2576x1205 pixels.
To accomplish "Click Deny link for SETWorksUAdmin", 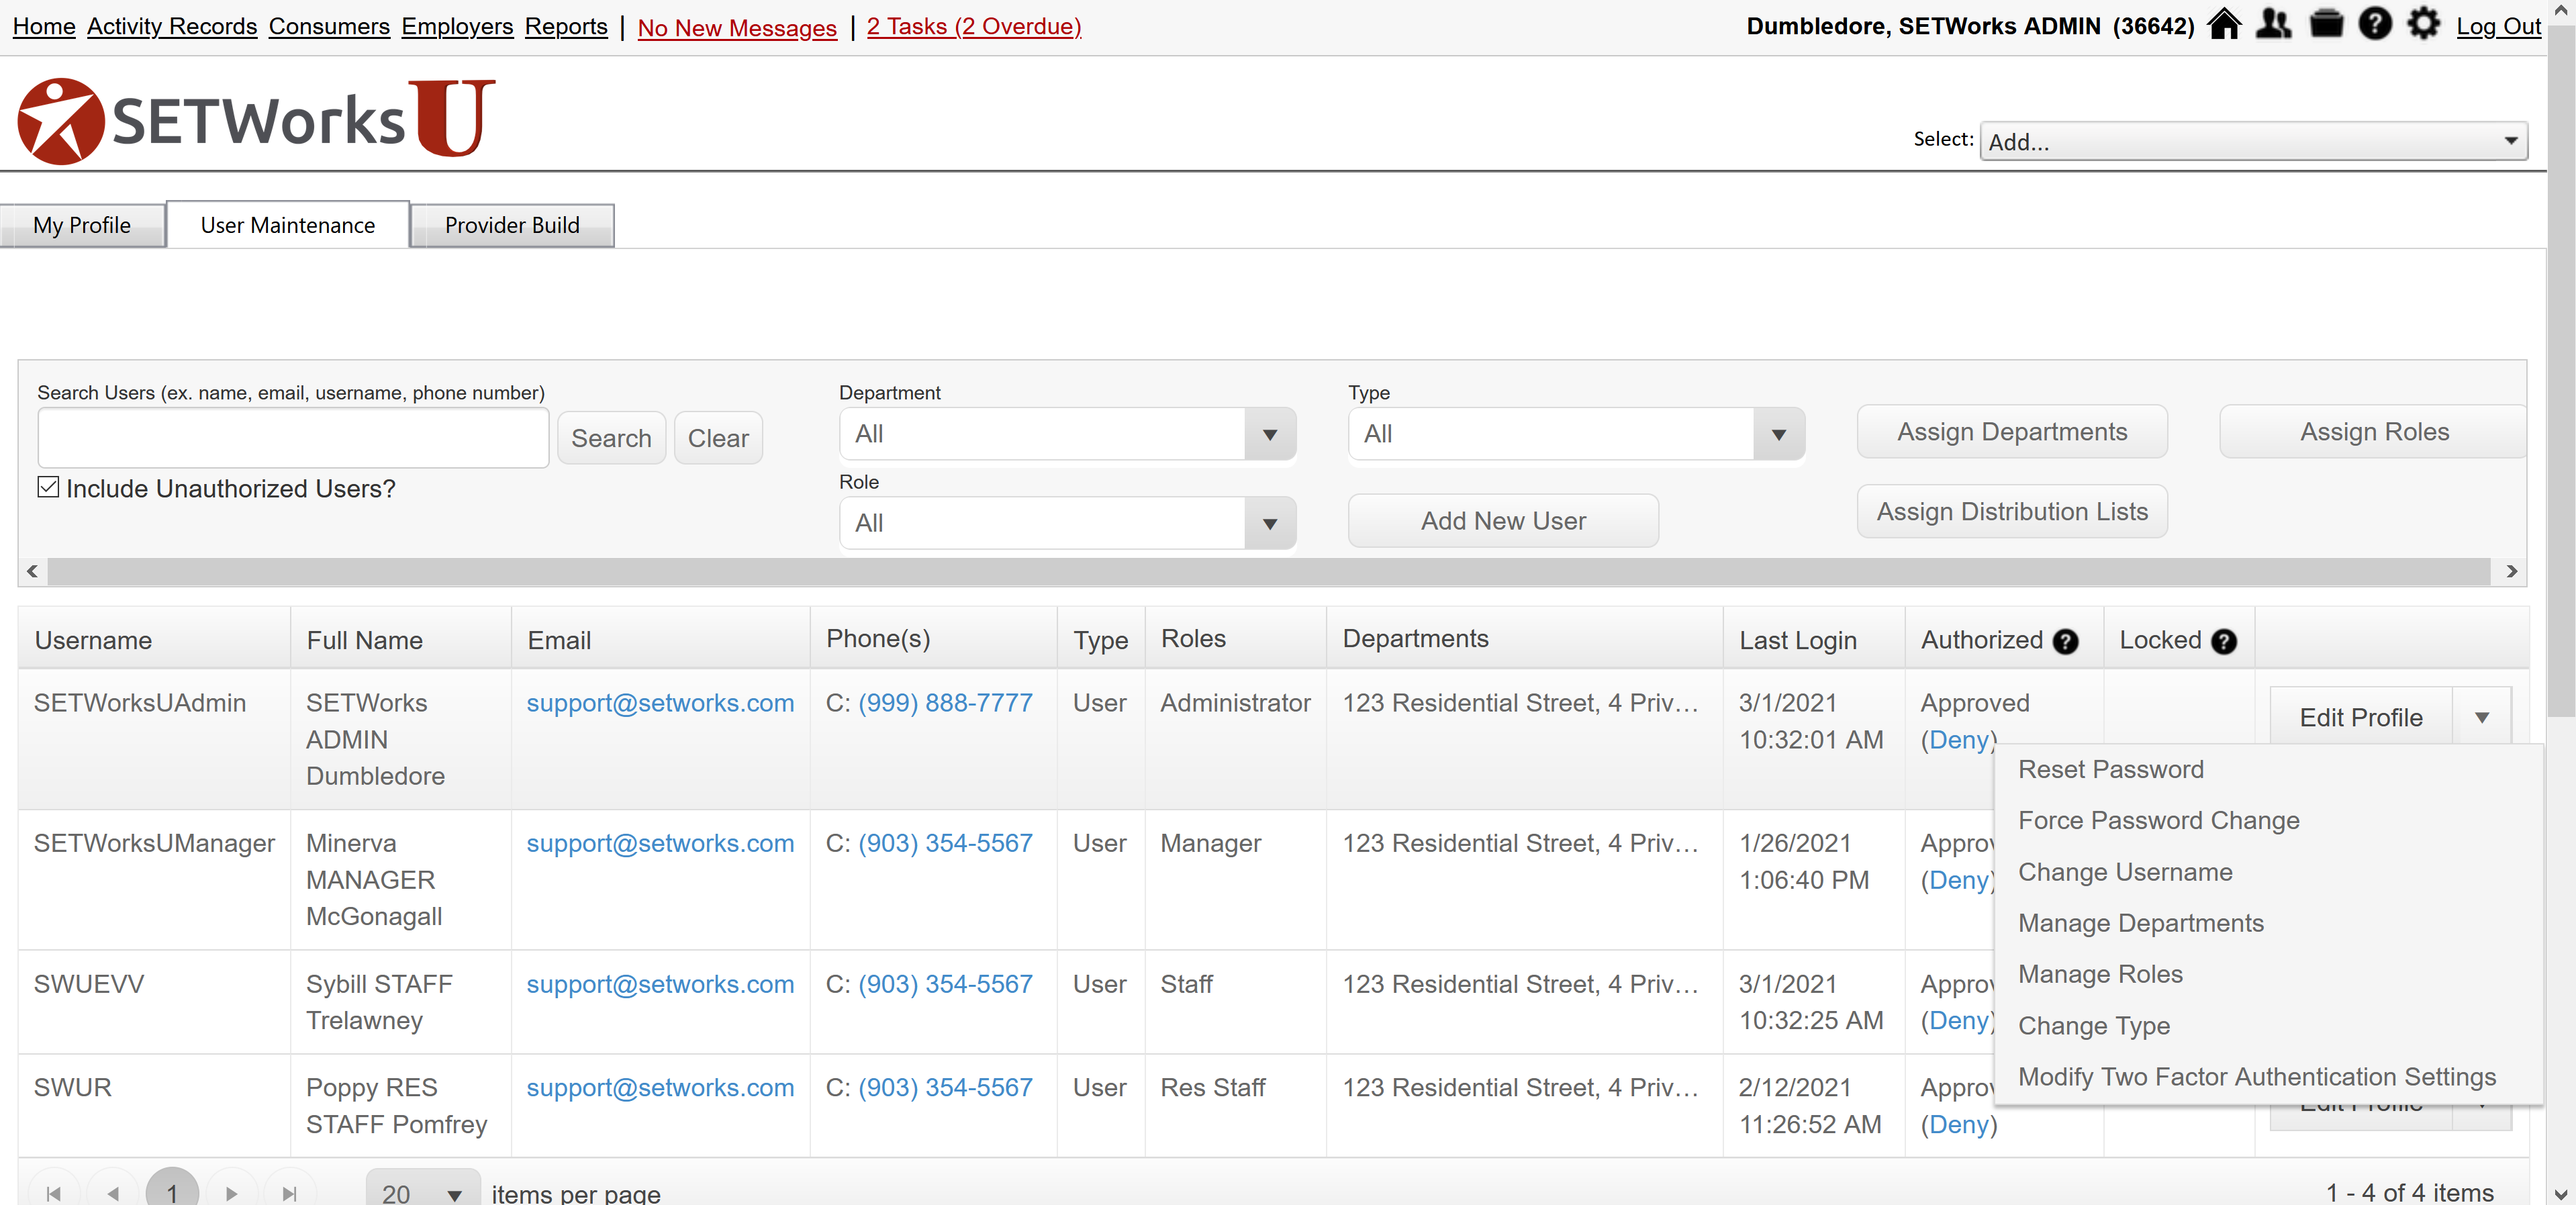I will pyautogui.click(x=1957, y=740).
